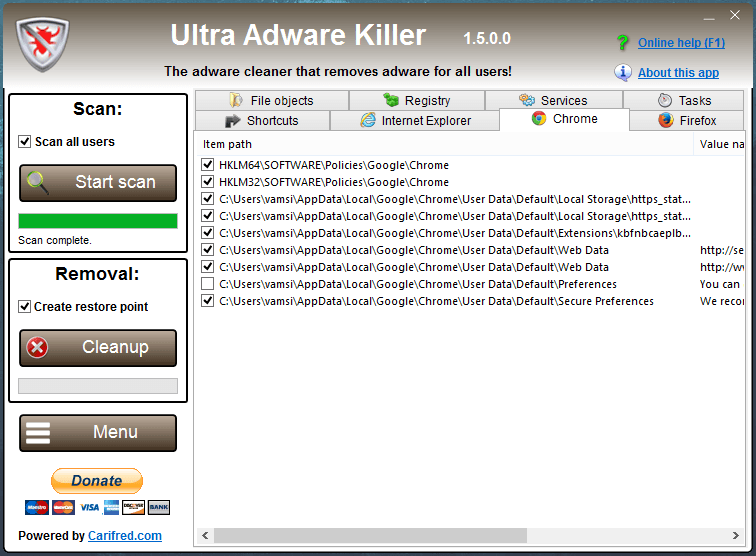
Task: Click the blue info icon beside About
Action: (622, 72)
